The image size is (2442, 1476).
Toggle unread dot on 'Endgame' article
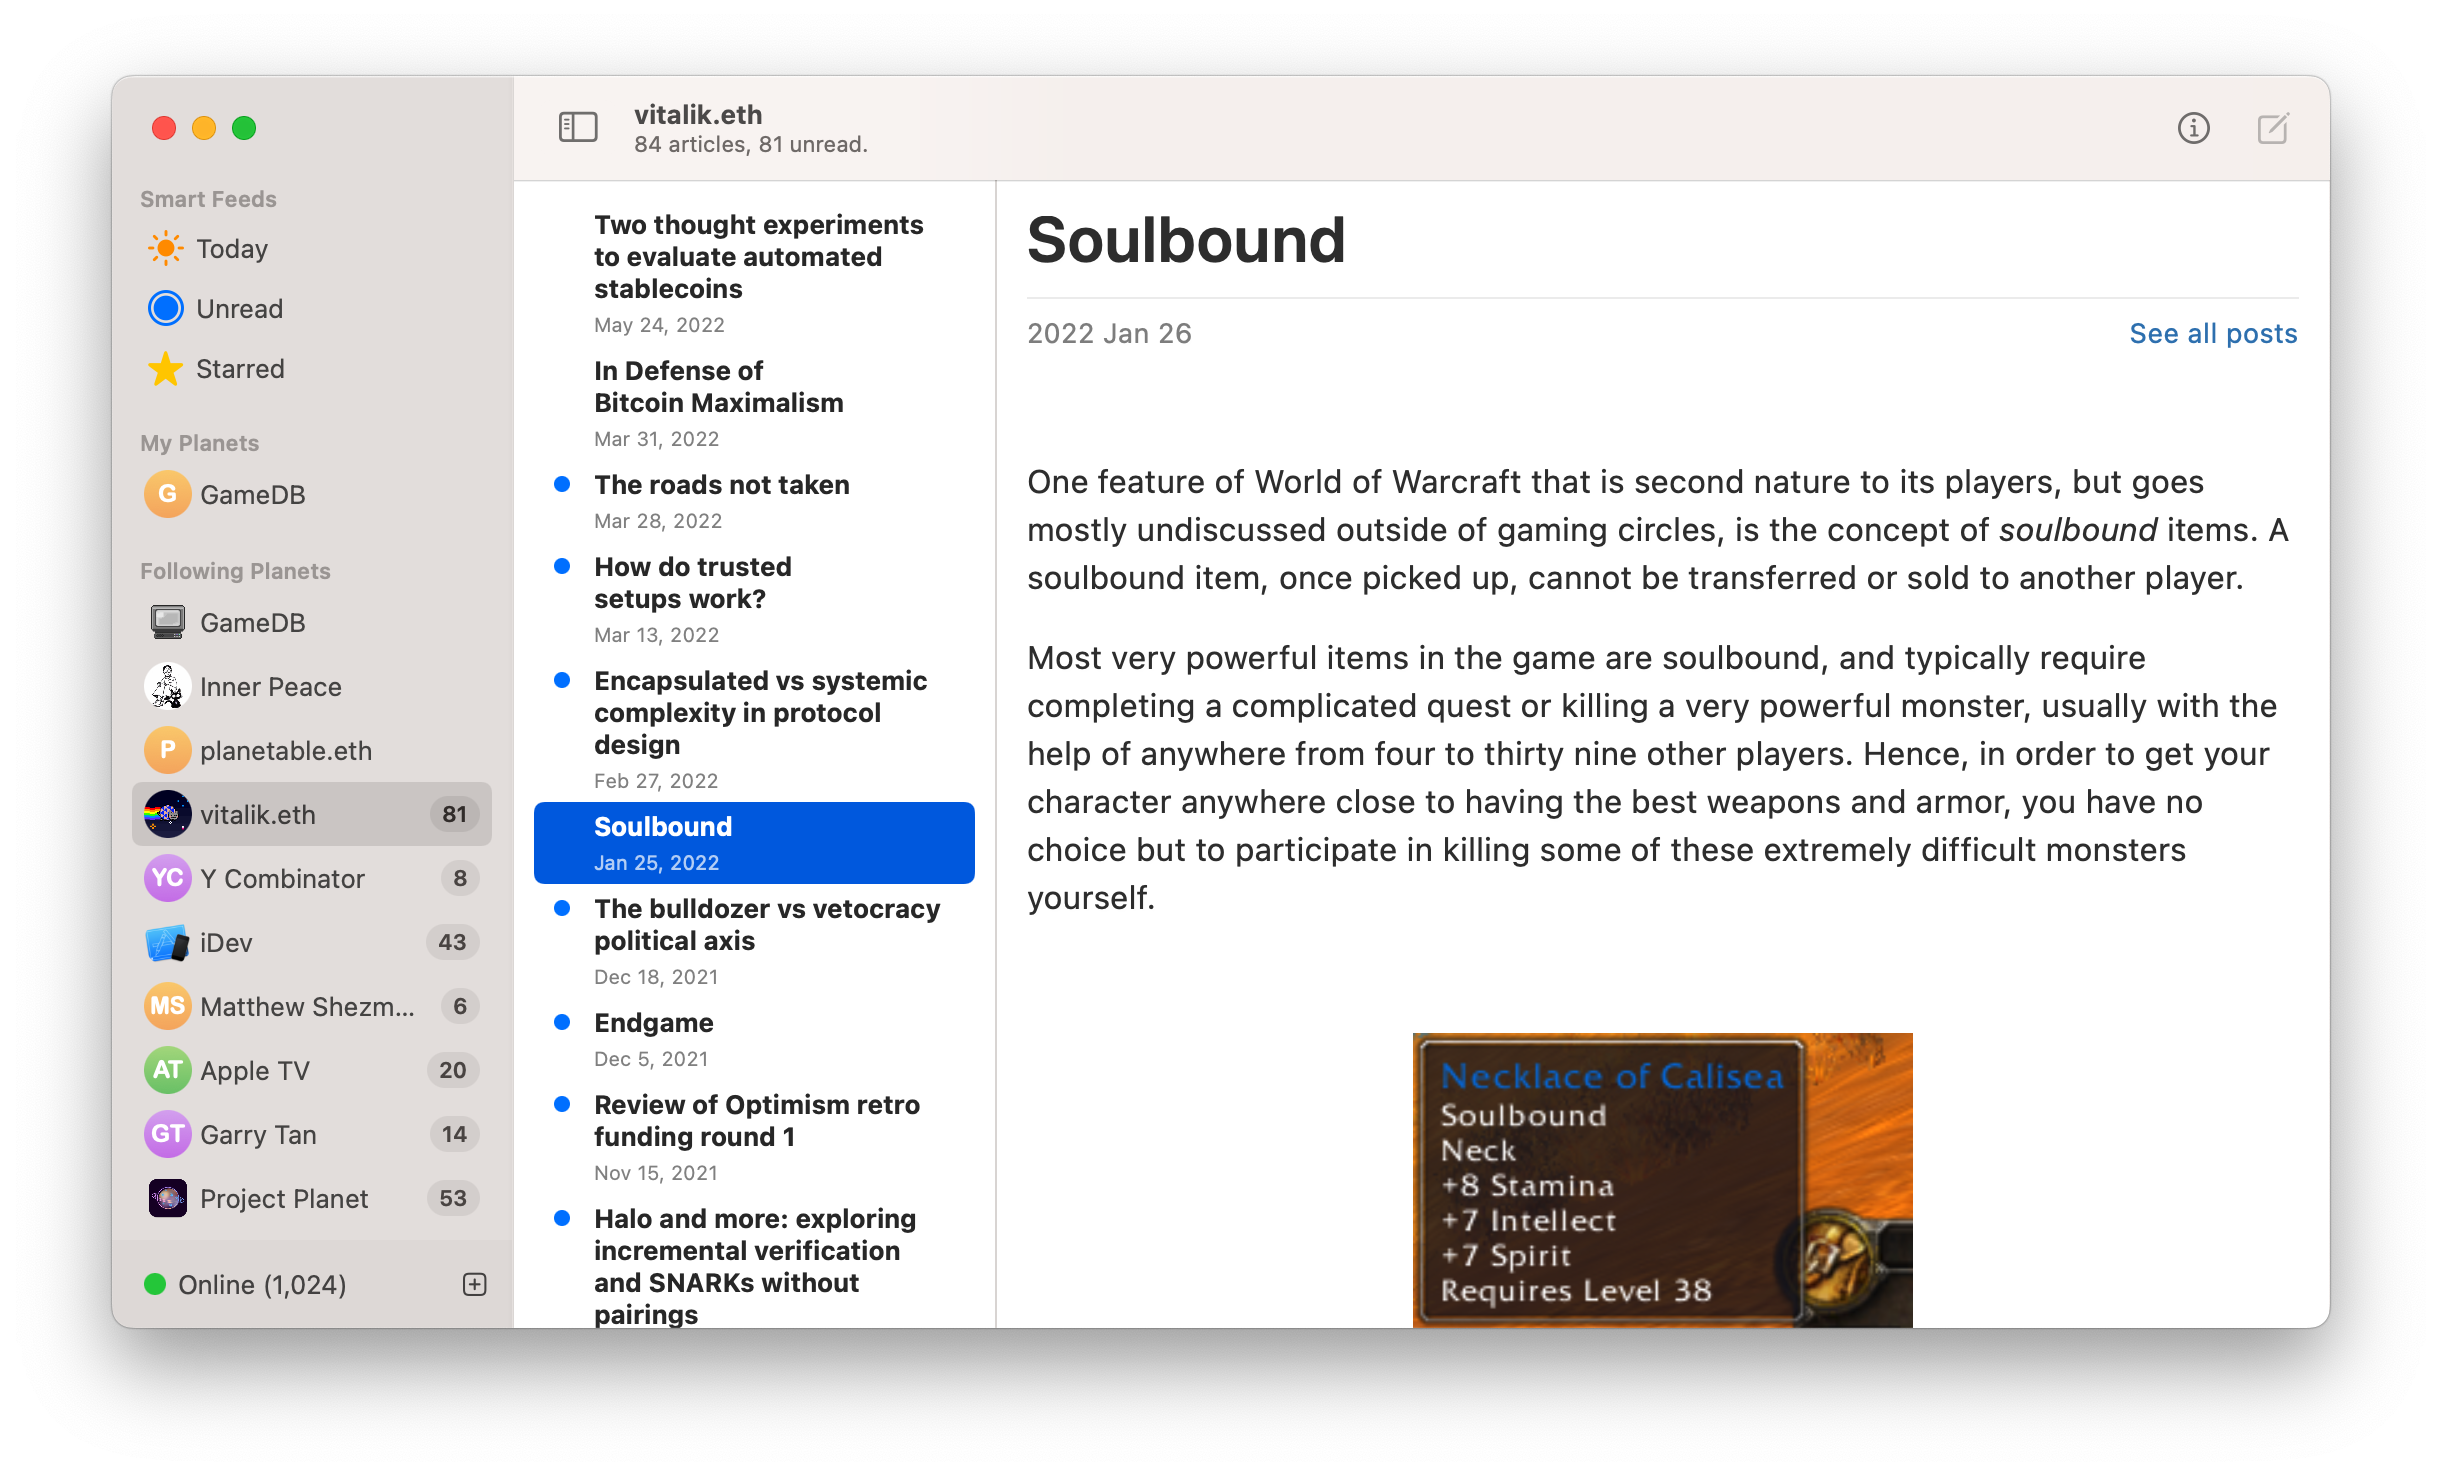pyautogui.click(x=563, y=1022)
